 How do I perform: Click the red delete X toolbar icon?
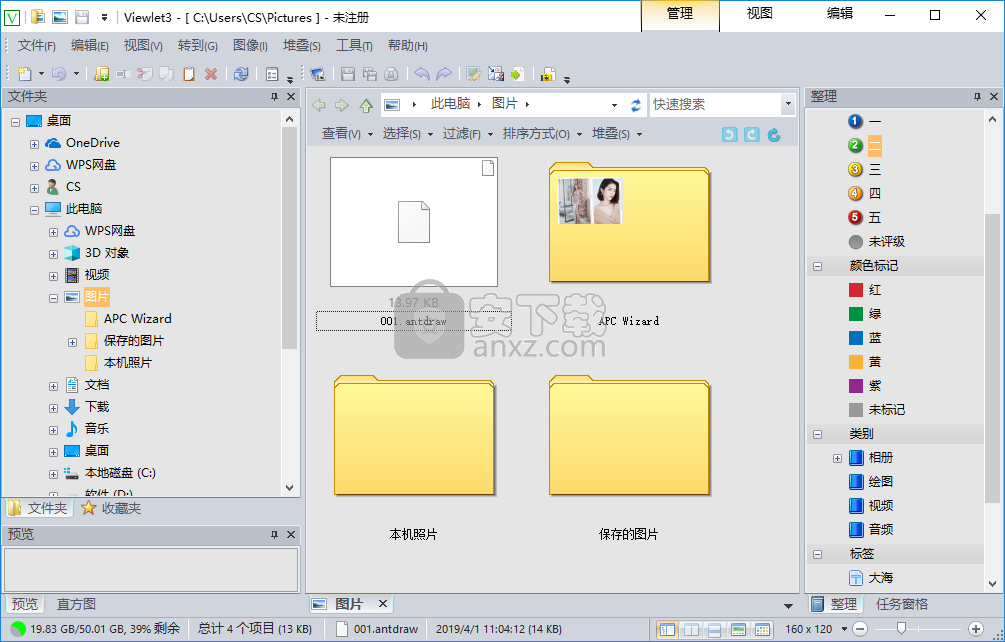pos(211,74)
